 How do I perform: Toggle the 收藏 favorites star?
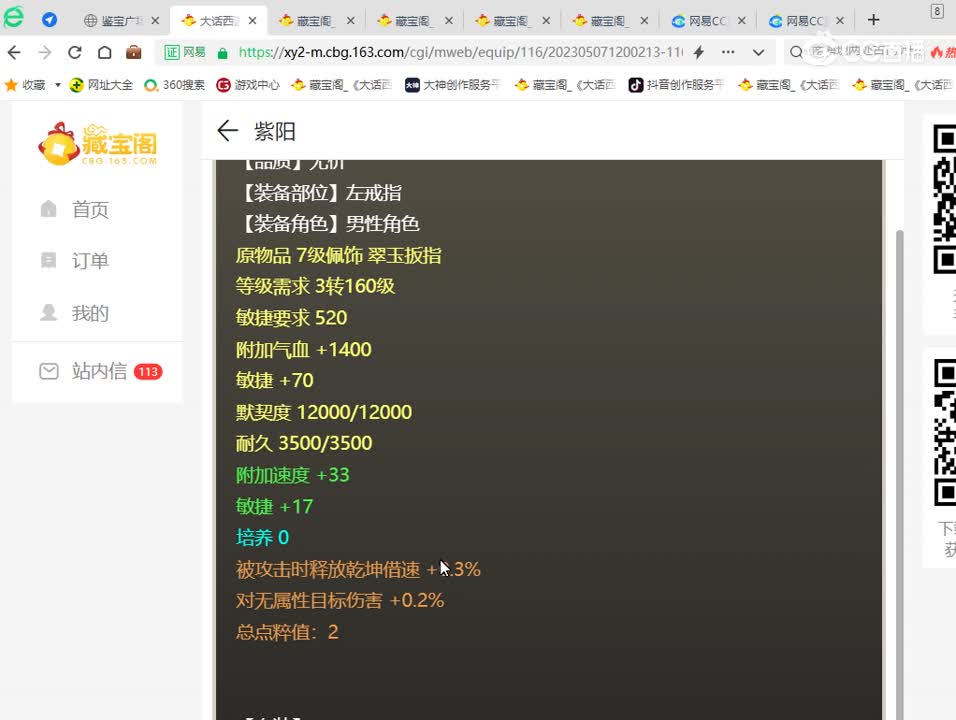[10, 85]
